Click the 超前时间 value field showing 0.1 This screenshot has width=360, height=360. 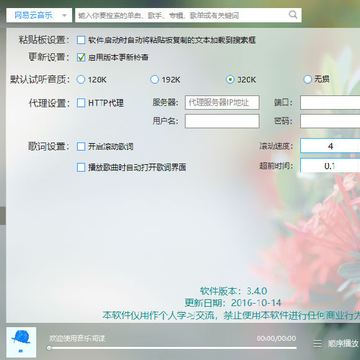tap(330, 166)
